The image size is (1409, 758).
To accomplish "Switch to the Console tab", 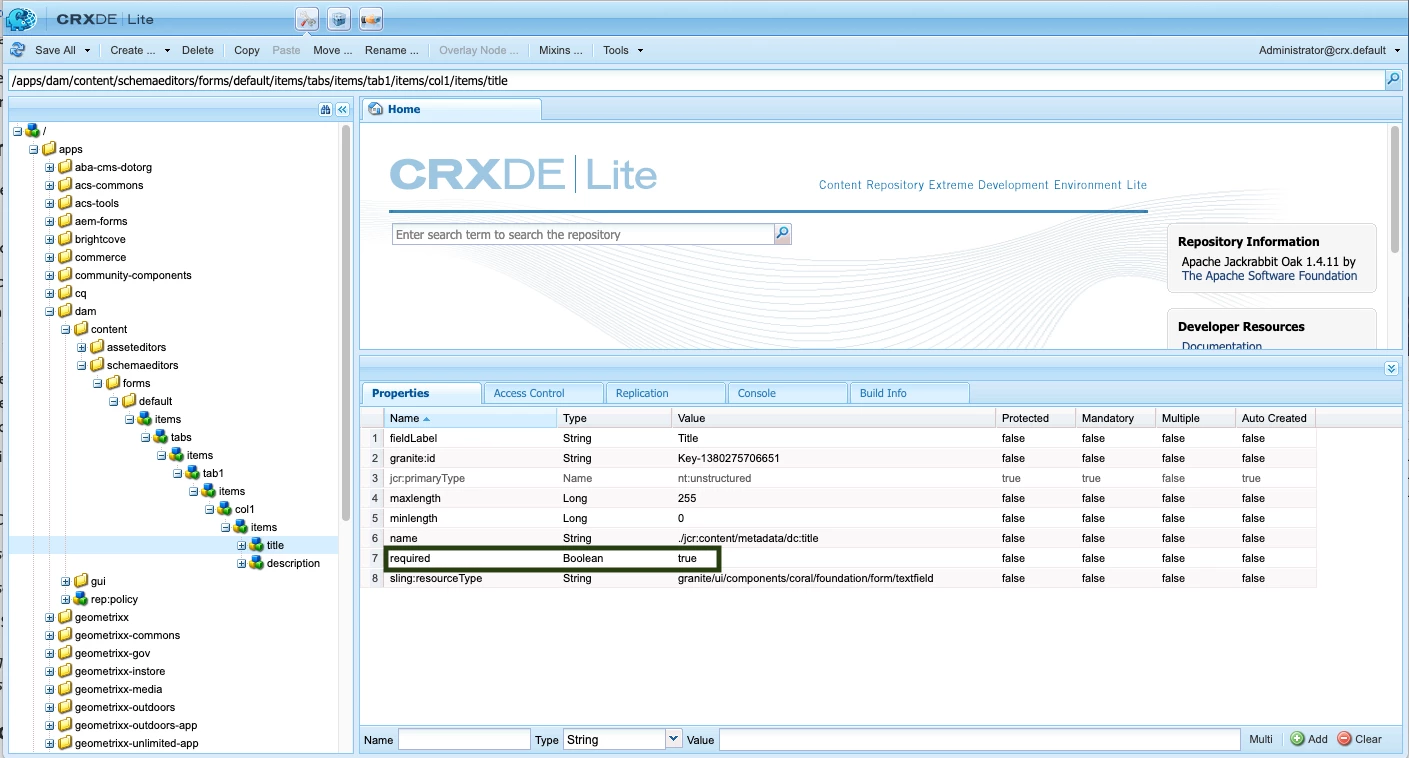I will tap(787, 393).
